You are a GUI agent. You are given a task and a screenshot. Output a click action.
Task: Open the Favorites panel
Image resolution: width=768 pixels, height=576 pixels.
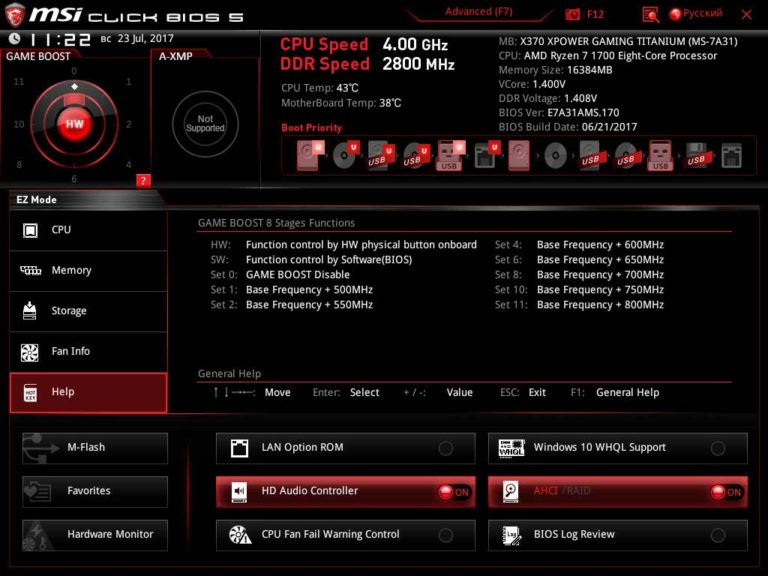95,491
